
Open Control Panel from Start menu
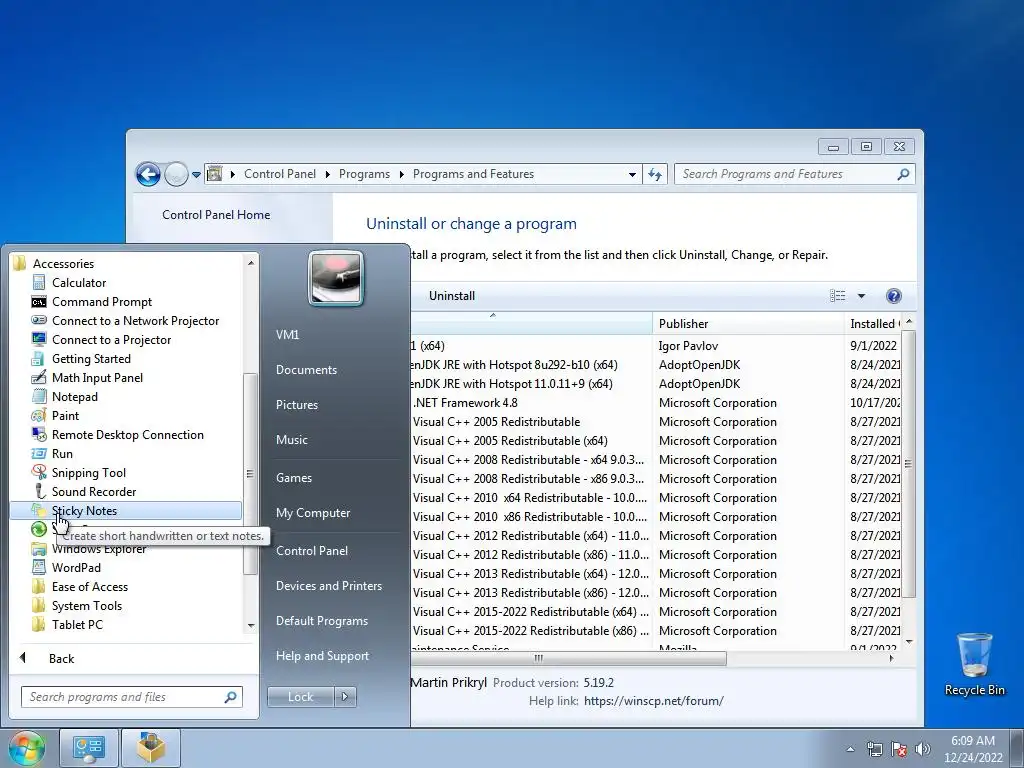312,551
